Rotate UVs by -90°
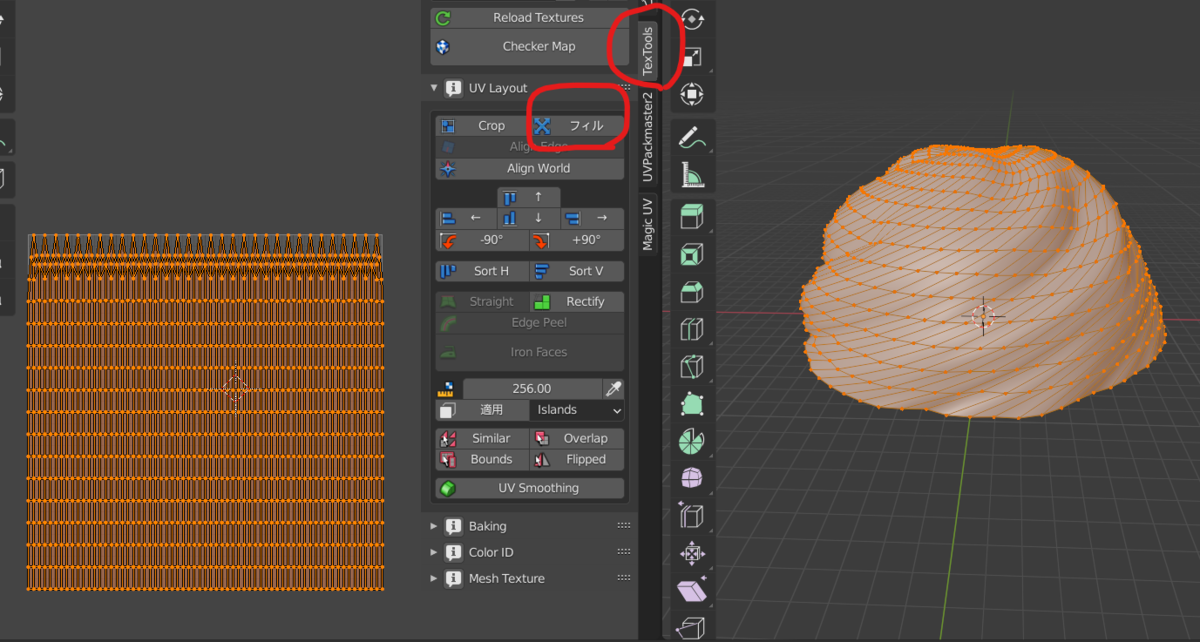 tap(482, 240)
